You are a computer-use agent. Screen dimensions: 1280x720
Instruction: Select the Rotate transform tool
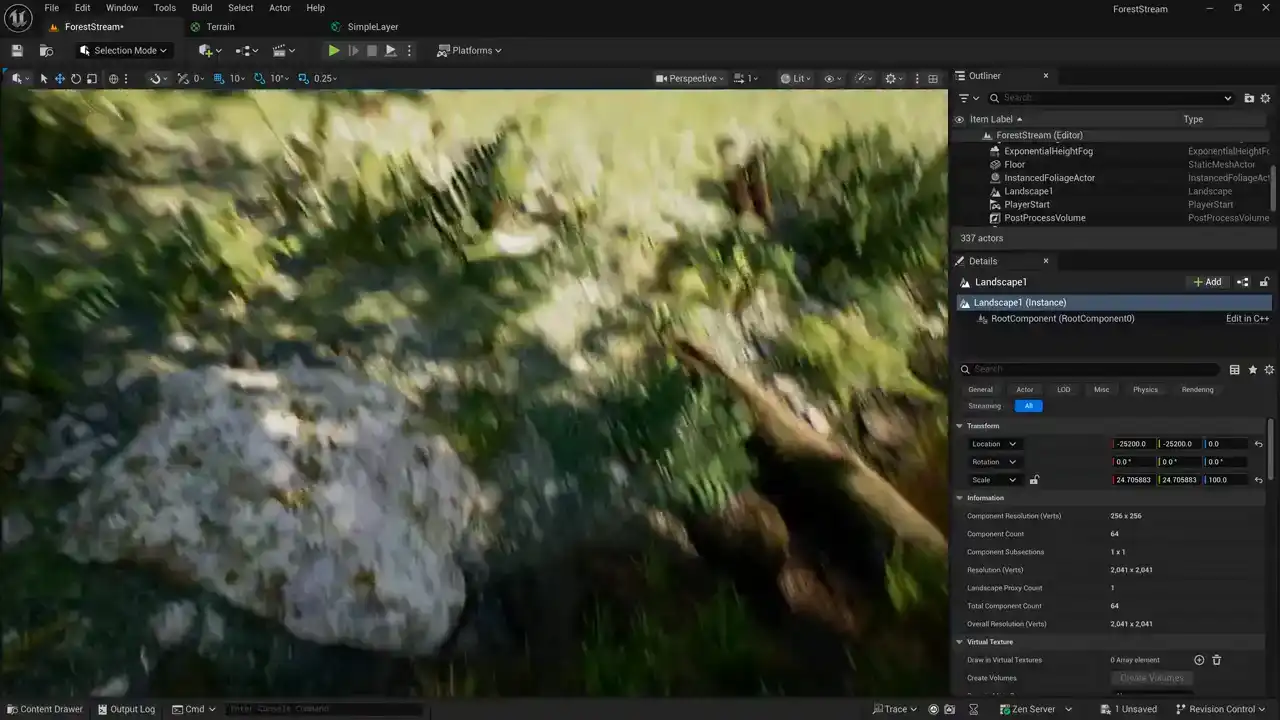click(76, 79)
